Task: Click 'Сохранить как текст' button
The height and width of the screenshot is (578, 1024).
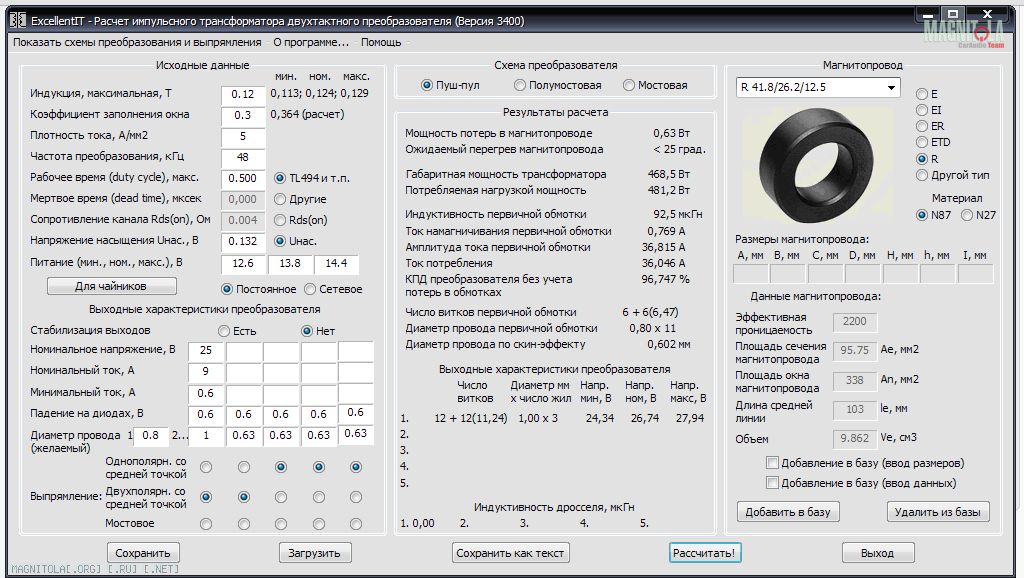Action: (x=510, y=553)
